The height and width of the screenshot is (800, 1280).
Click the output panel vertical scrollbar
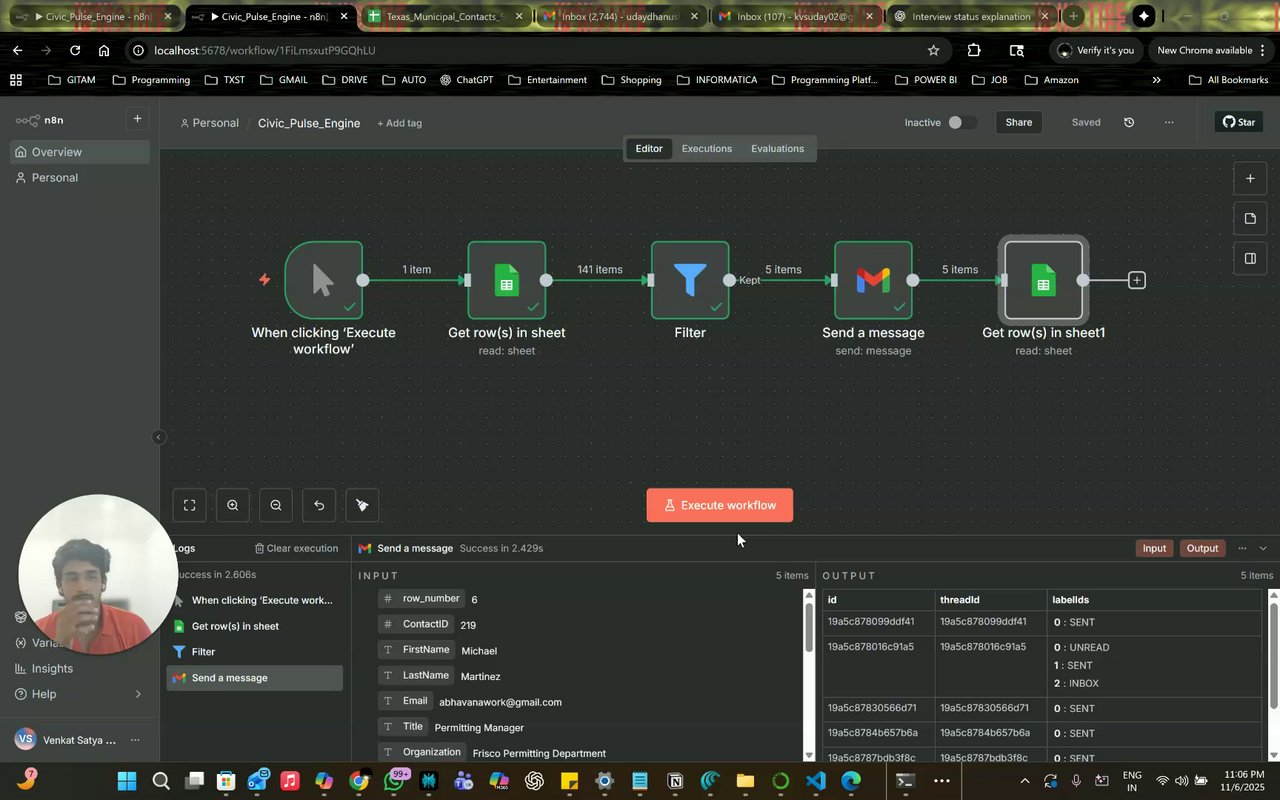[x=1273, y=675]
